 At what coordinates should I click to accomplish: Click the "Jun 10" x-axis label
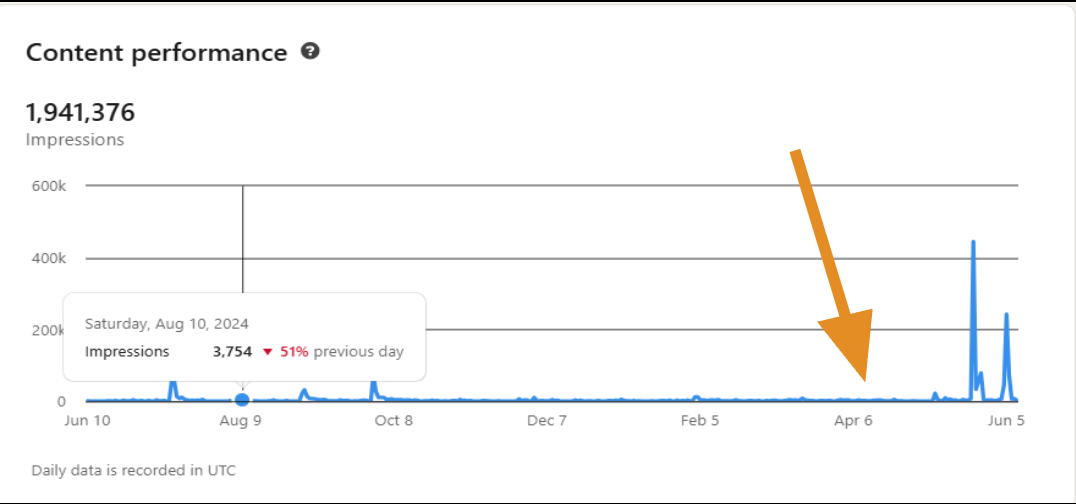coord(87,420)
